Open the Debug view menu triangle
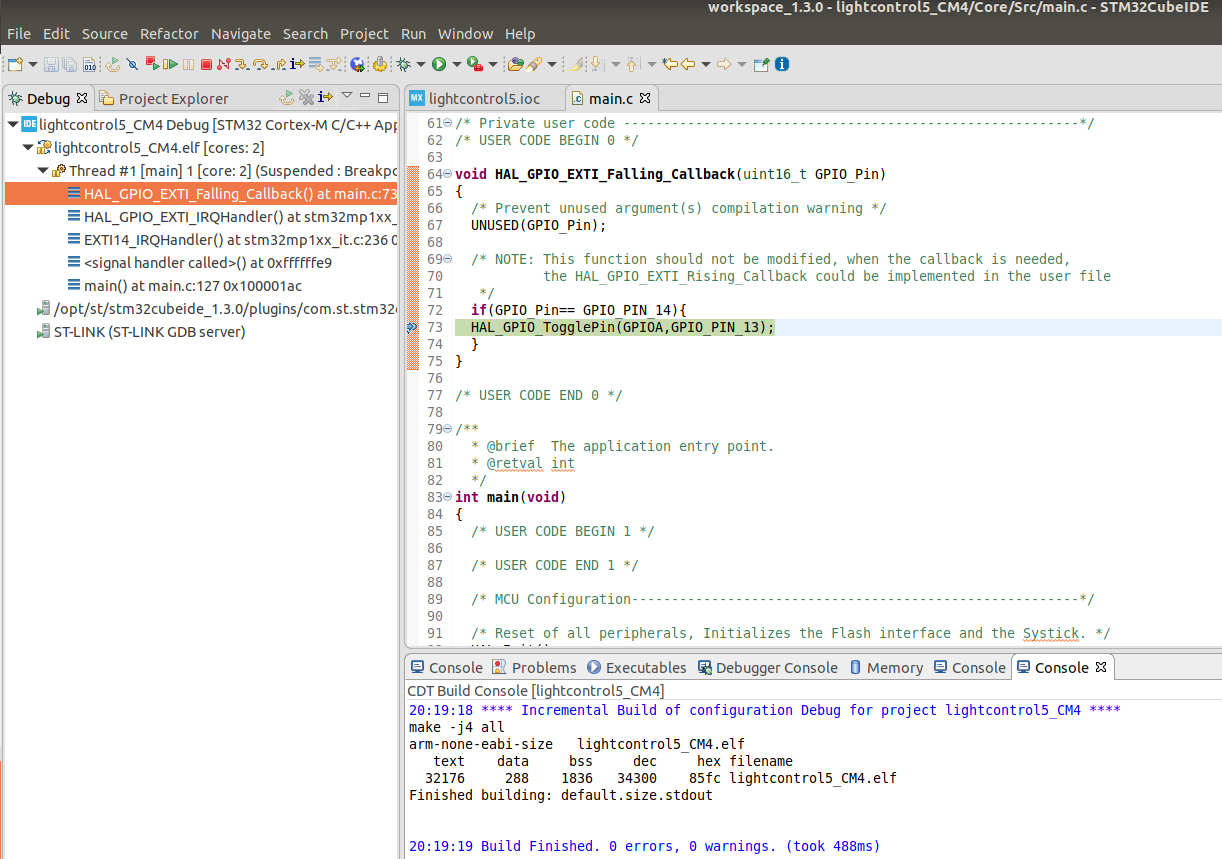Image resolution: width=1222 pixels, height=859 pixels. [347, 95]
